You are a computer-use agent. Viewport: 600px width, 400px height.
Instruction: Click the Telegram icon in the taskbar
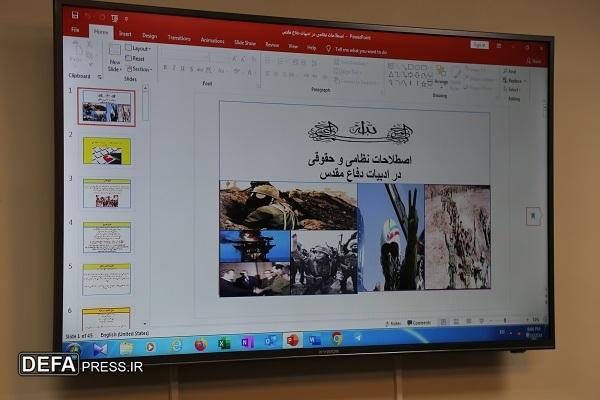(x=358, y=338)
